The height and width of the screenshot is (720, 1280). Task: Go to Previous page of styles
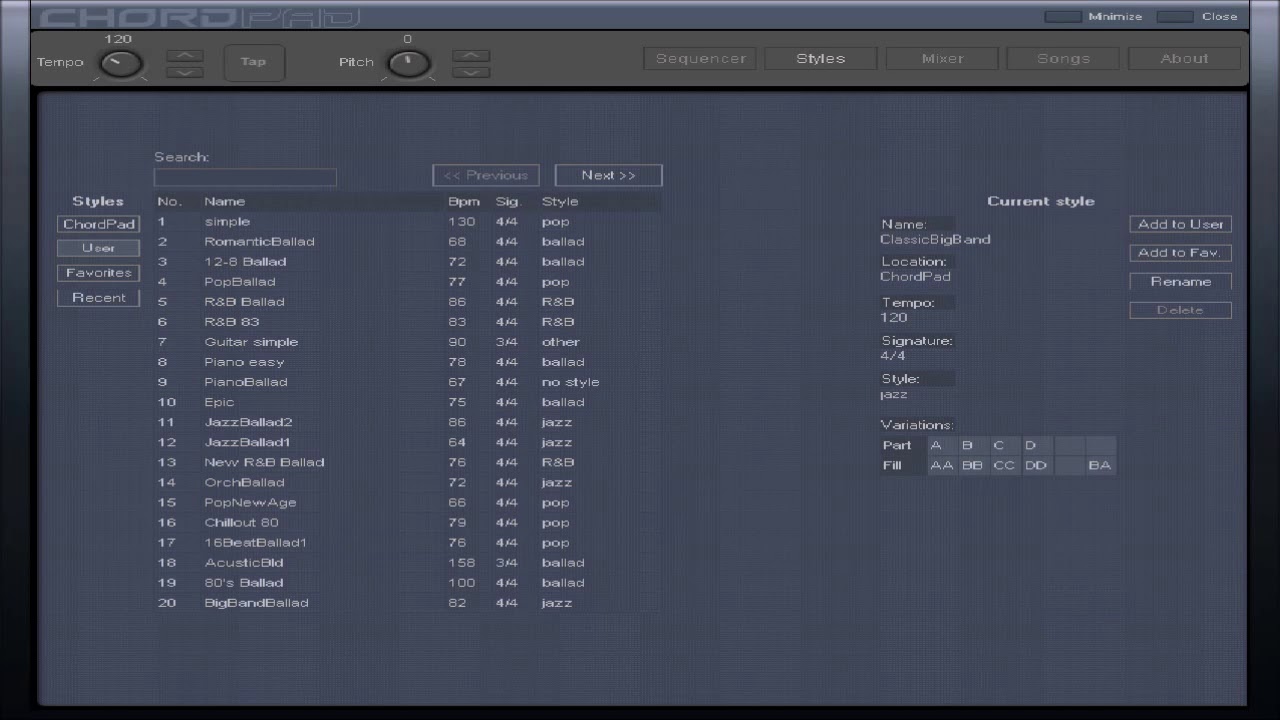pyautogui.click(x=486, y=175)
